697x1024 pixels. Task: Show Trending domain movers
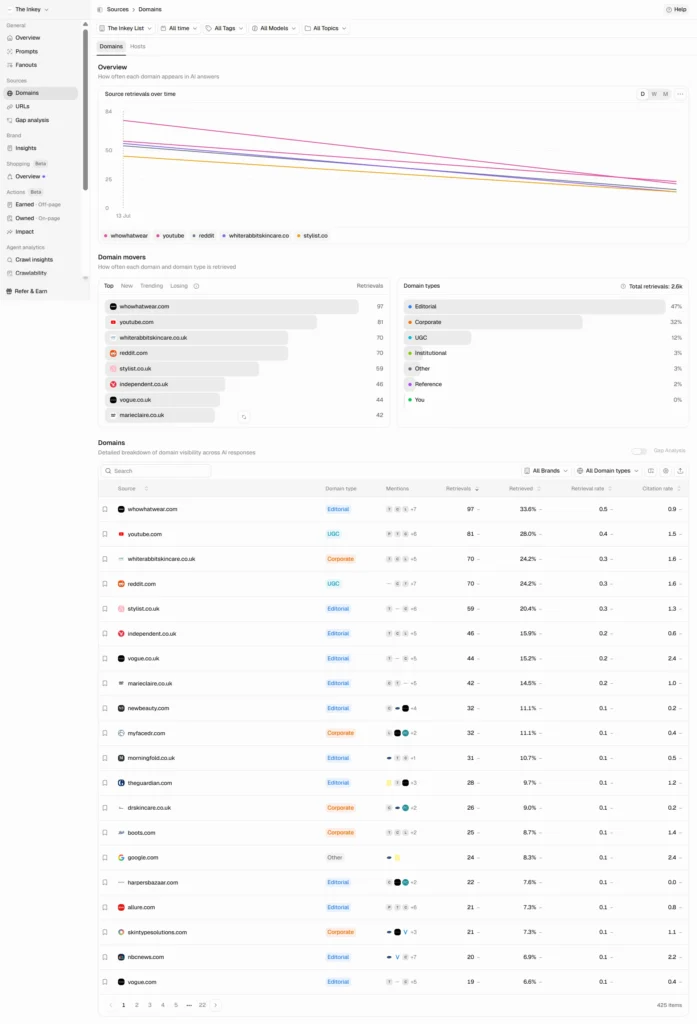point(152,286)
